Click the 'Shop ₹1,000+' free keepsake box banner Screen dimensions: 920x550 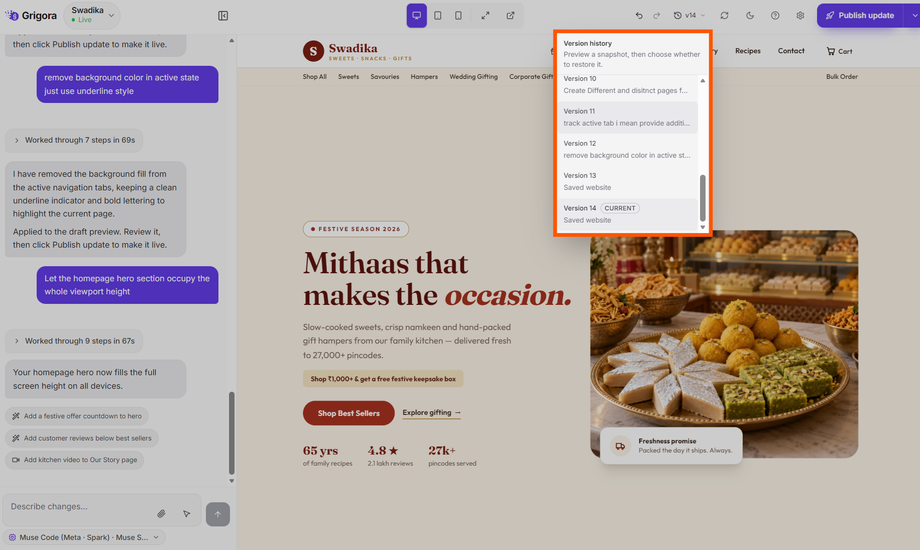[x=383, y=379]
